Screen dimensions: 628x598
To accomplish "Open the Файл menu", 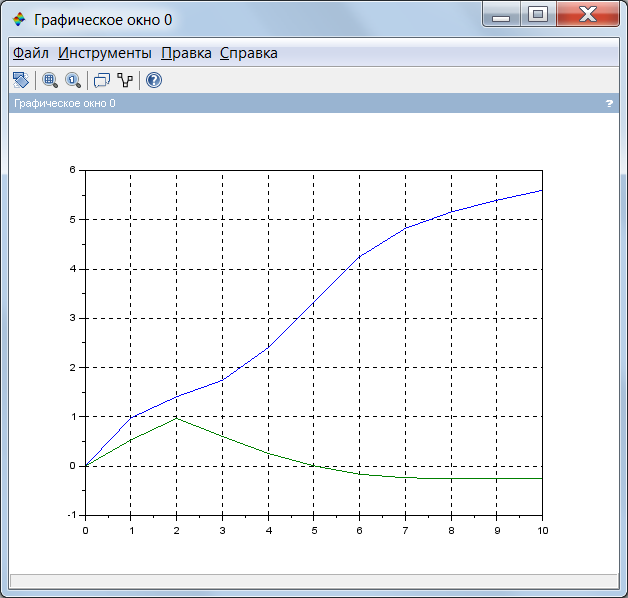I will point(30,53).
